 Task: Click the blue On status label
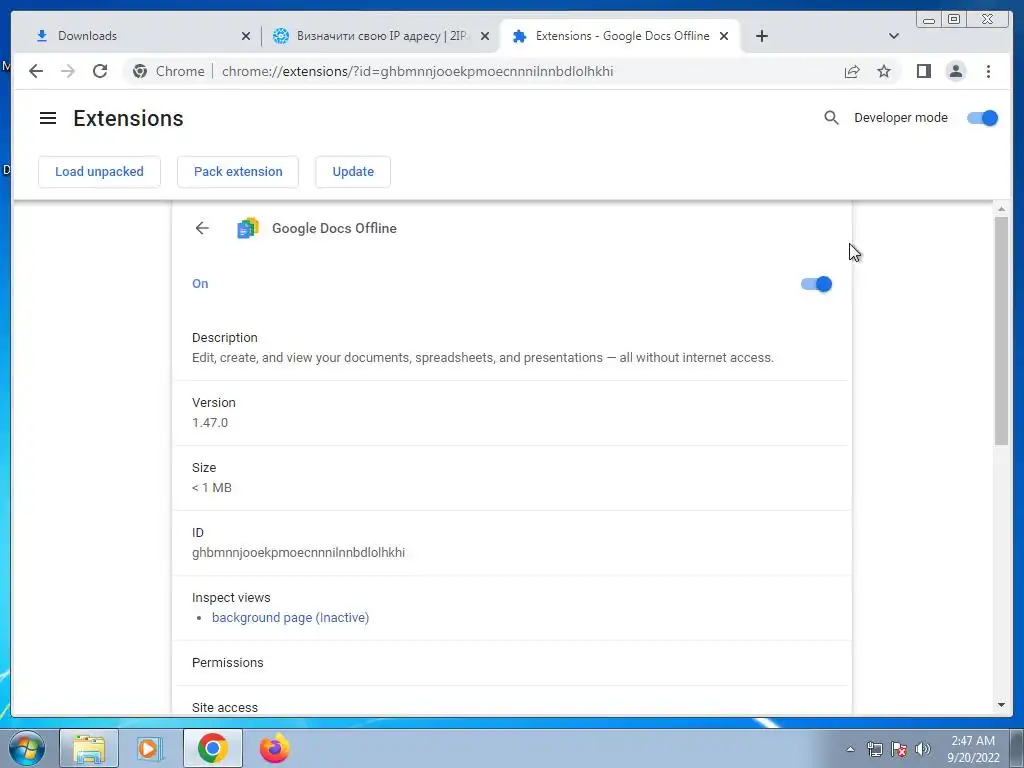coord(200,283)
